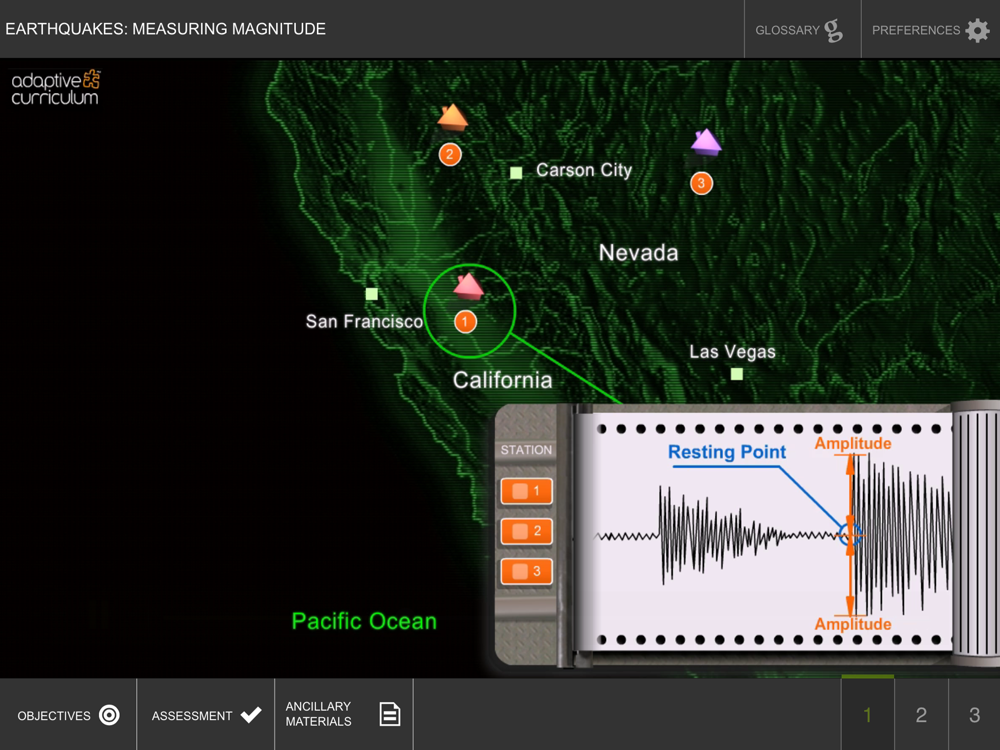Click the Pacific Ocean label
This screenshot has height=750, width=1000.
click(x=364, y=621)
